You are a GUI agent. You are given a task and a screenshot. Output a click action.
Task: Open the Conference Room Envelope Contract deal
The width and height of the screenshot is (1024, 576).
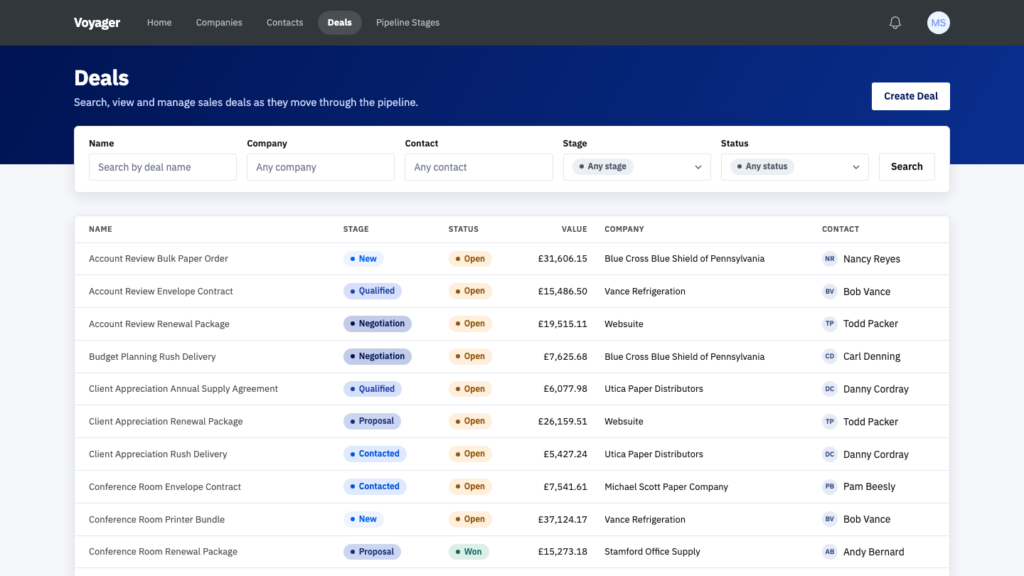click(165, 487)
